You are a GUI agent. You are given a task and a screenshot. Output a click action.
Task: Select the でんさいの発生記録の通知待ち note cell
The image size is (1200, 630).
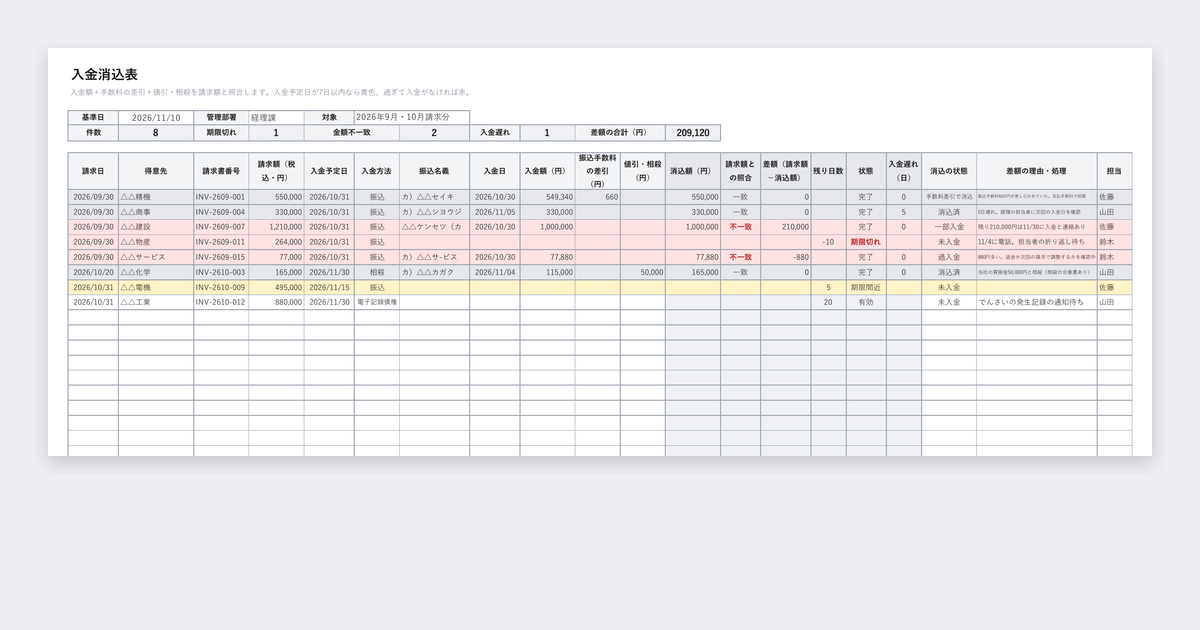pos(1036,302)
